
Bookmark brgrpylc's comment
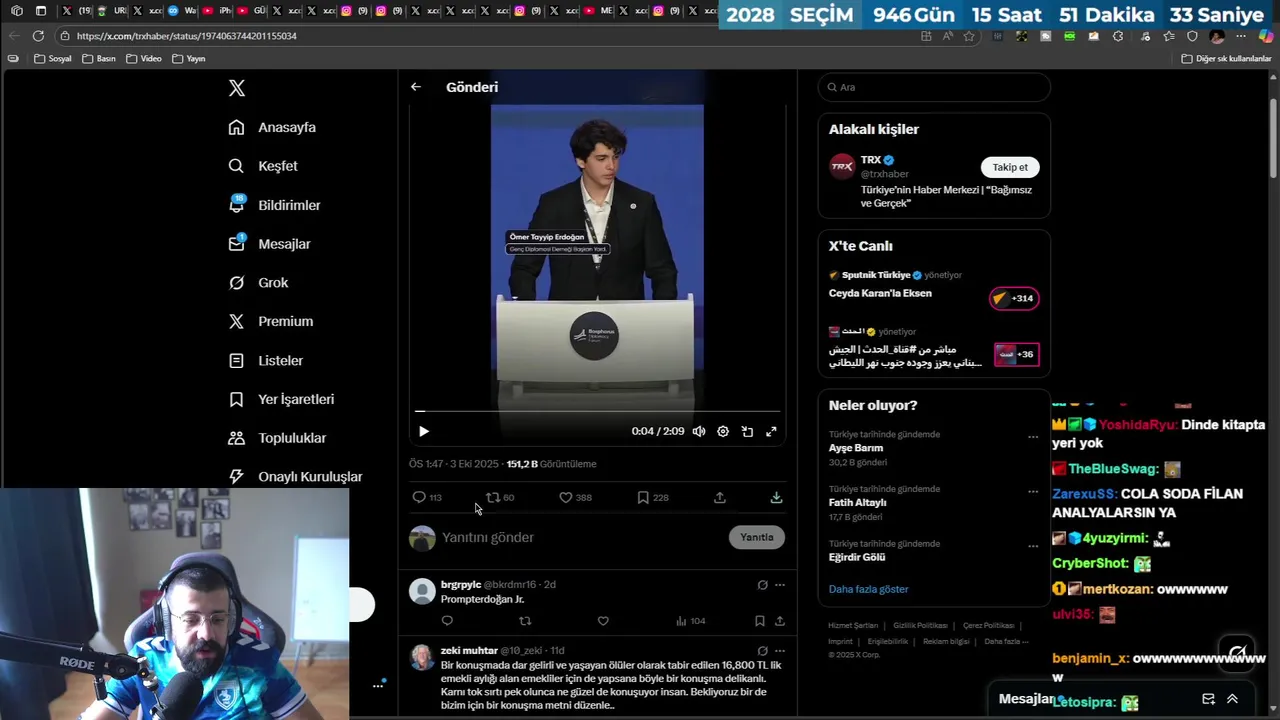760,621
